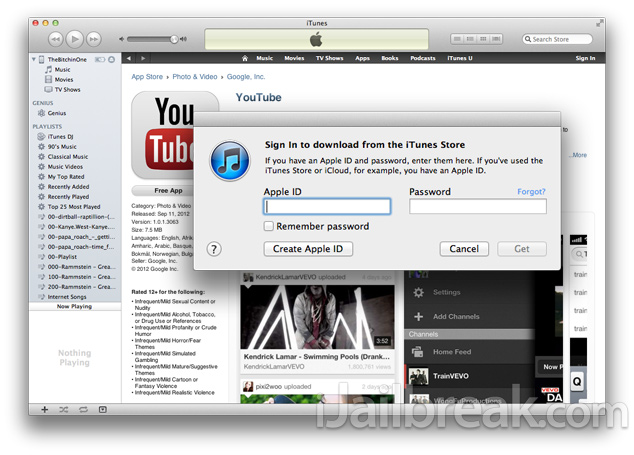Open the iTunes U store tab
Viewport: 634px width, 455px height.
click(460, 58)
